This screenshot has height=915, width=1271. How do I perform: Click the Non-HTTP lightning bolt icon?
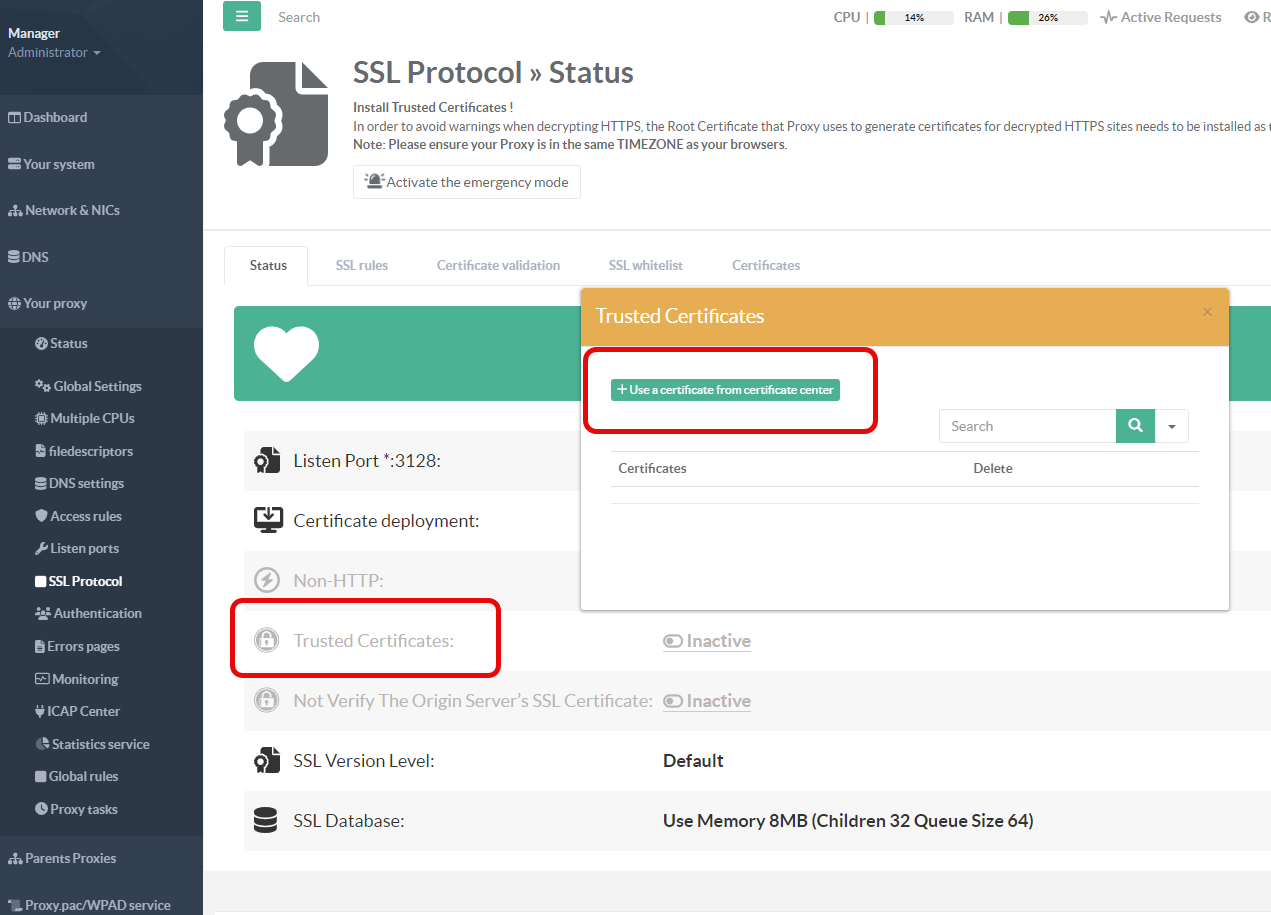tap(266, 581)
